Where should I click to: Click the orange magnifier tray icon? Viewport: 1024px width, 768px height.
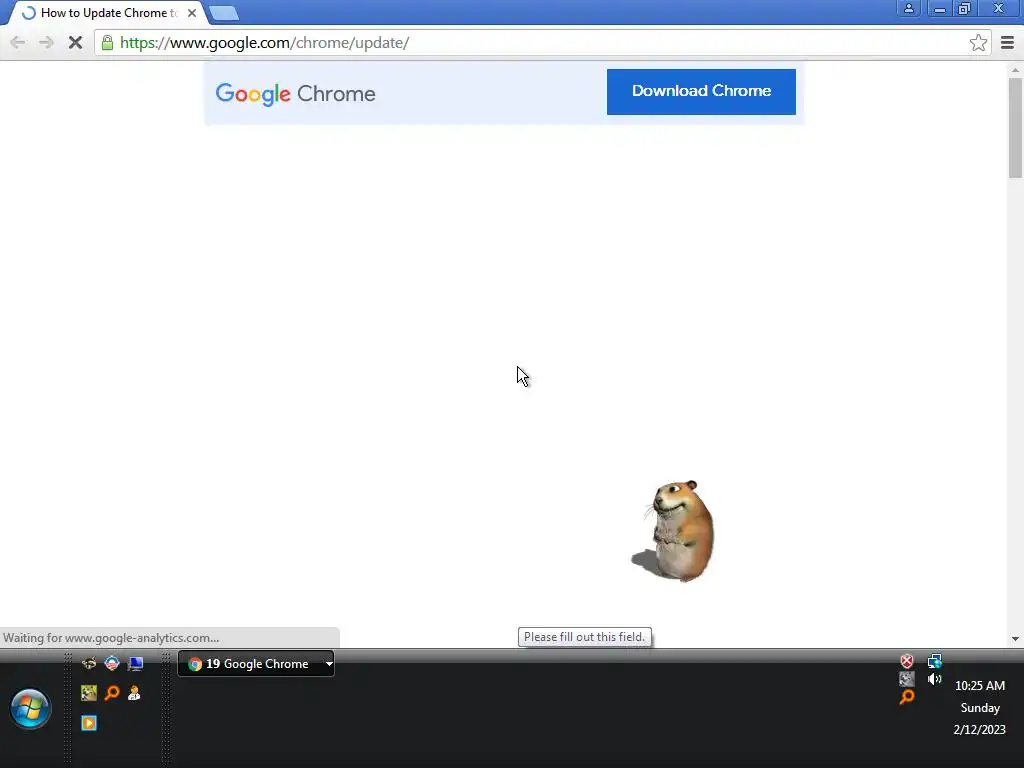(x=906, y=697)
